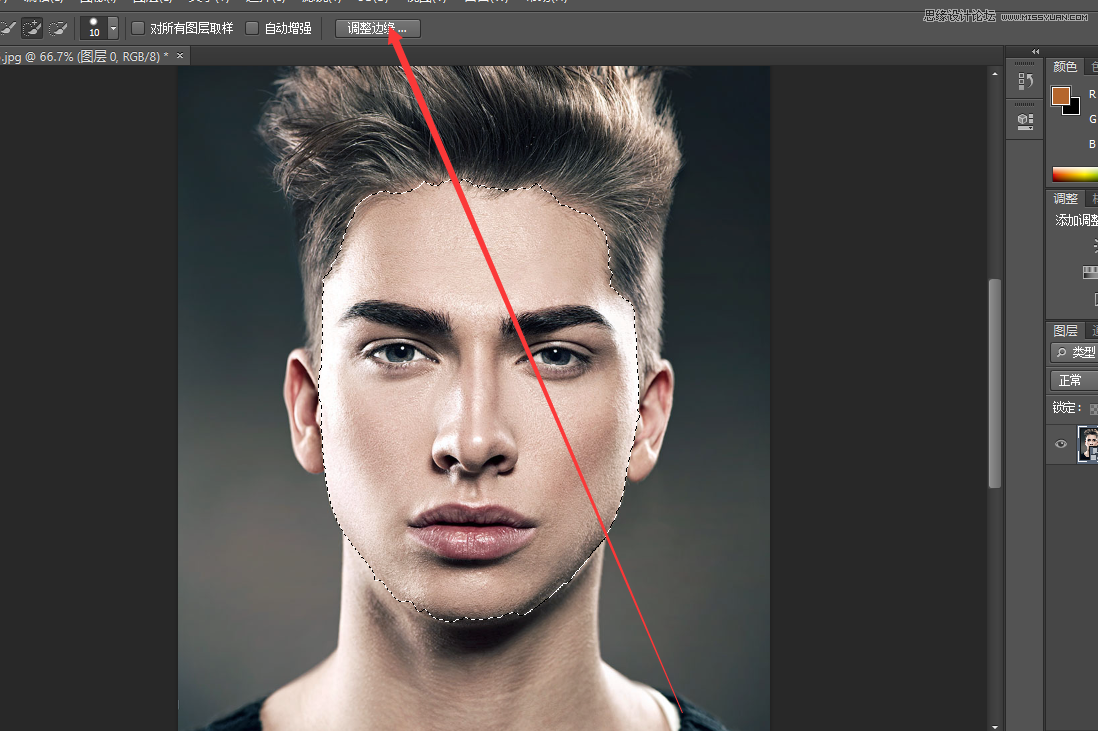1098x731 pixels.
Task: Click the canvas vertical scrollbar thumb
Action: click(994, 383)
